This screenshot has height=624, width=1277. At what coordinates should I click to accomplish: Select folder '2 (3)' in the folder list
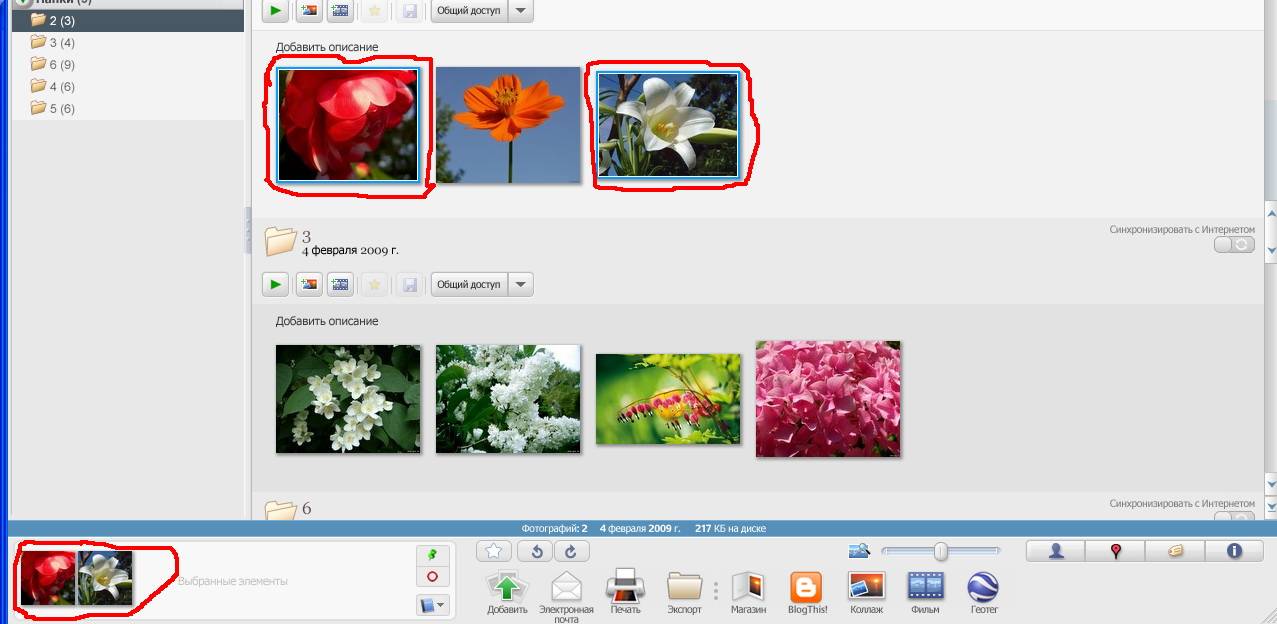[128, 20]
